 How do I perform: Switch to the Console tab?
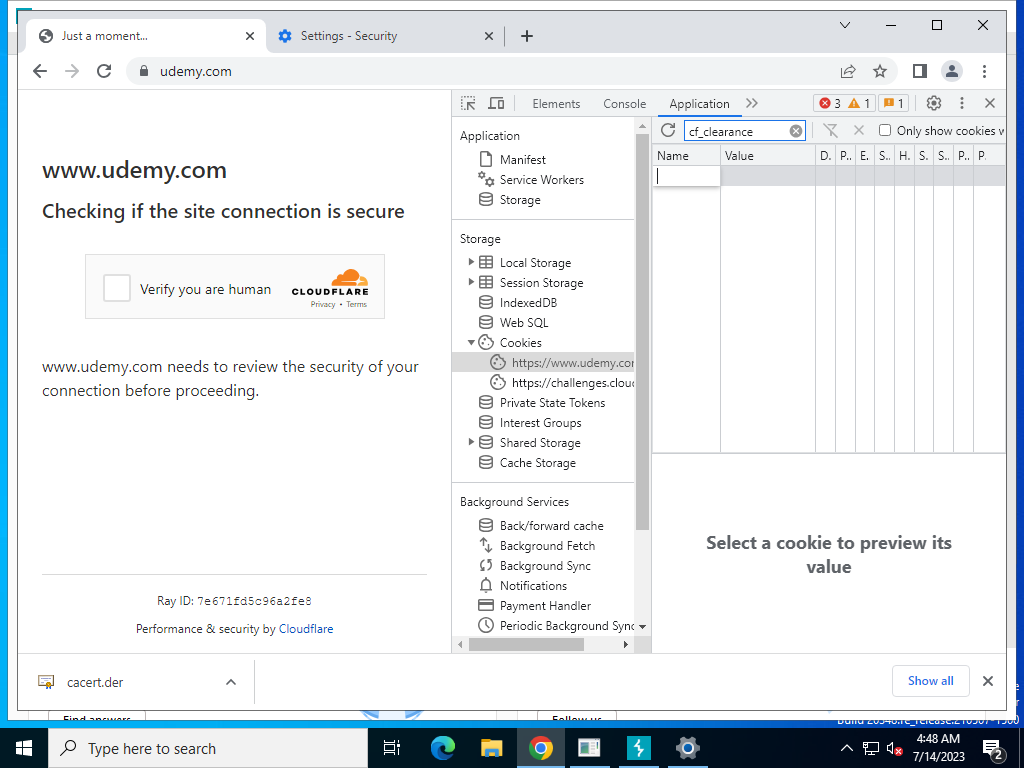624,103
